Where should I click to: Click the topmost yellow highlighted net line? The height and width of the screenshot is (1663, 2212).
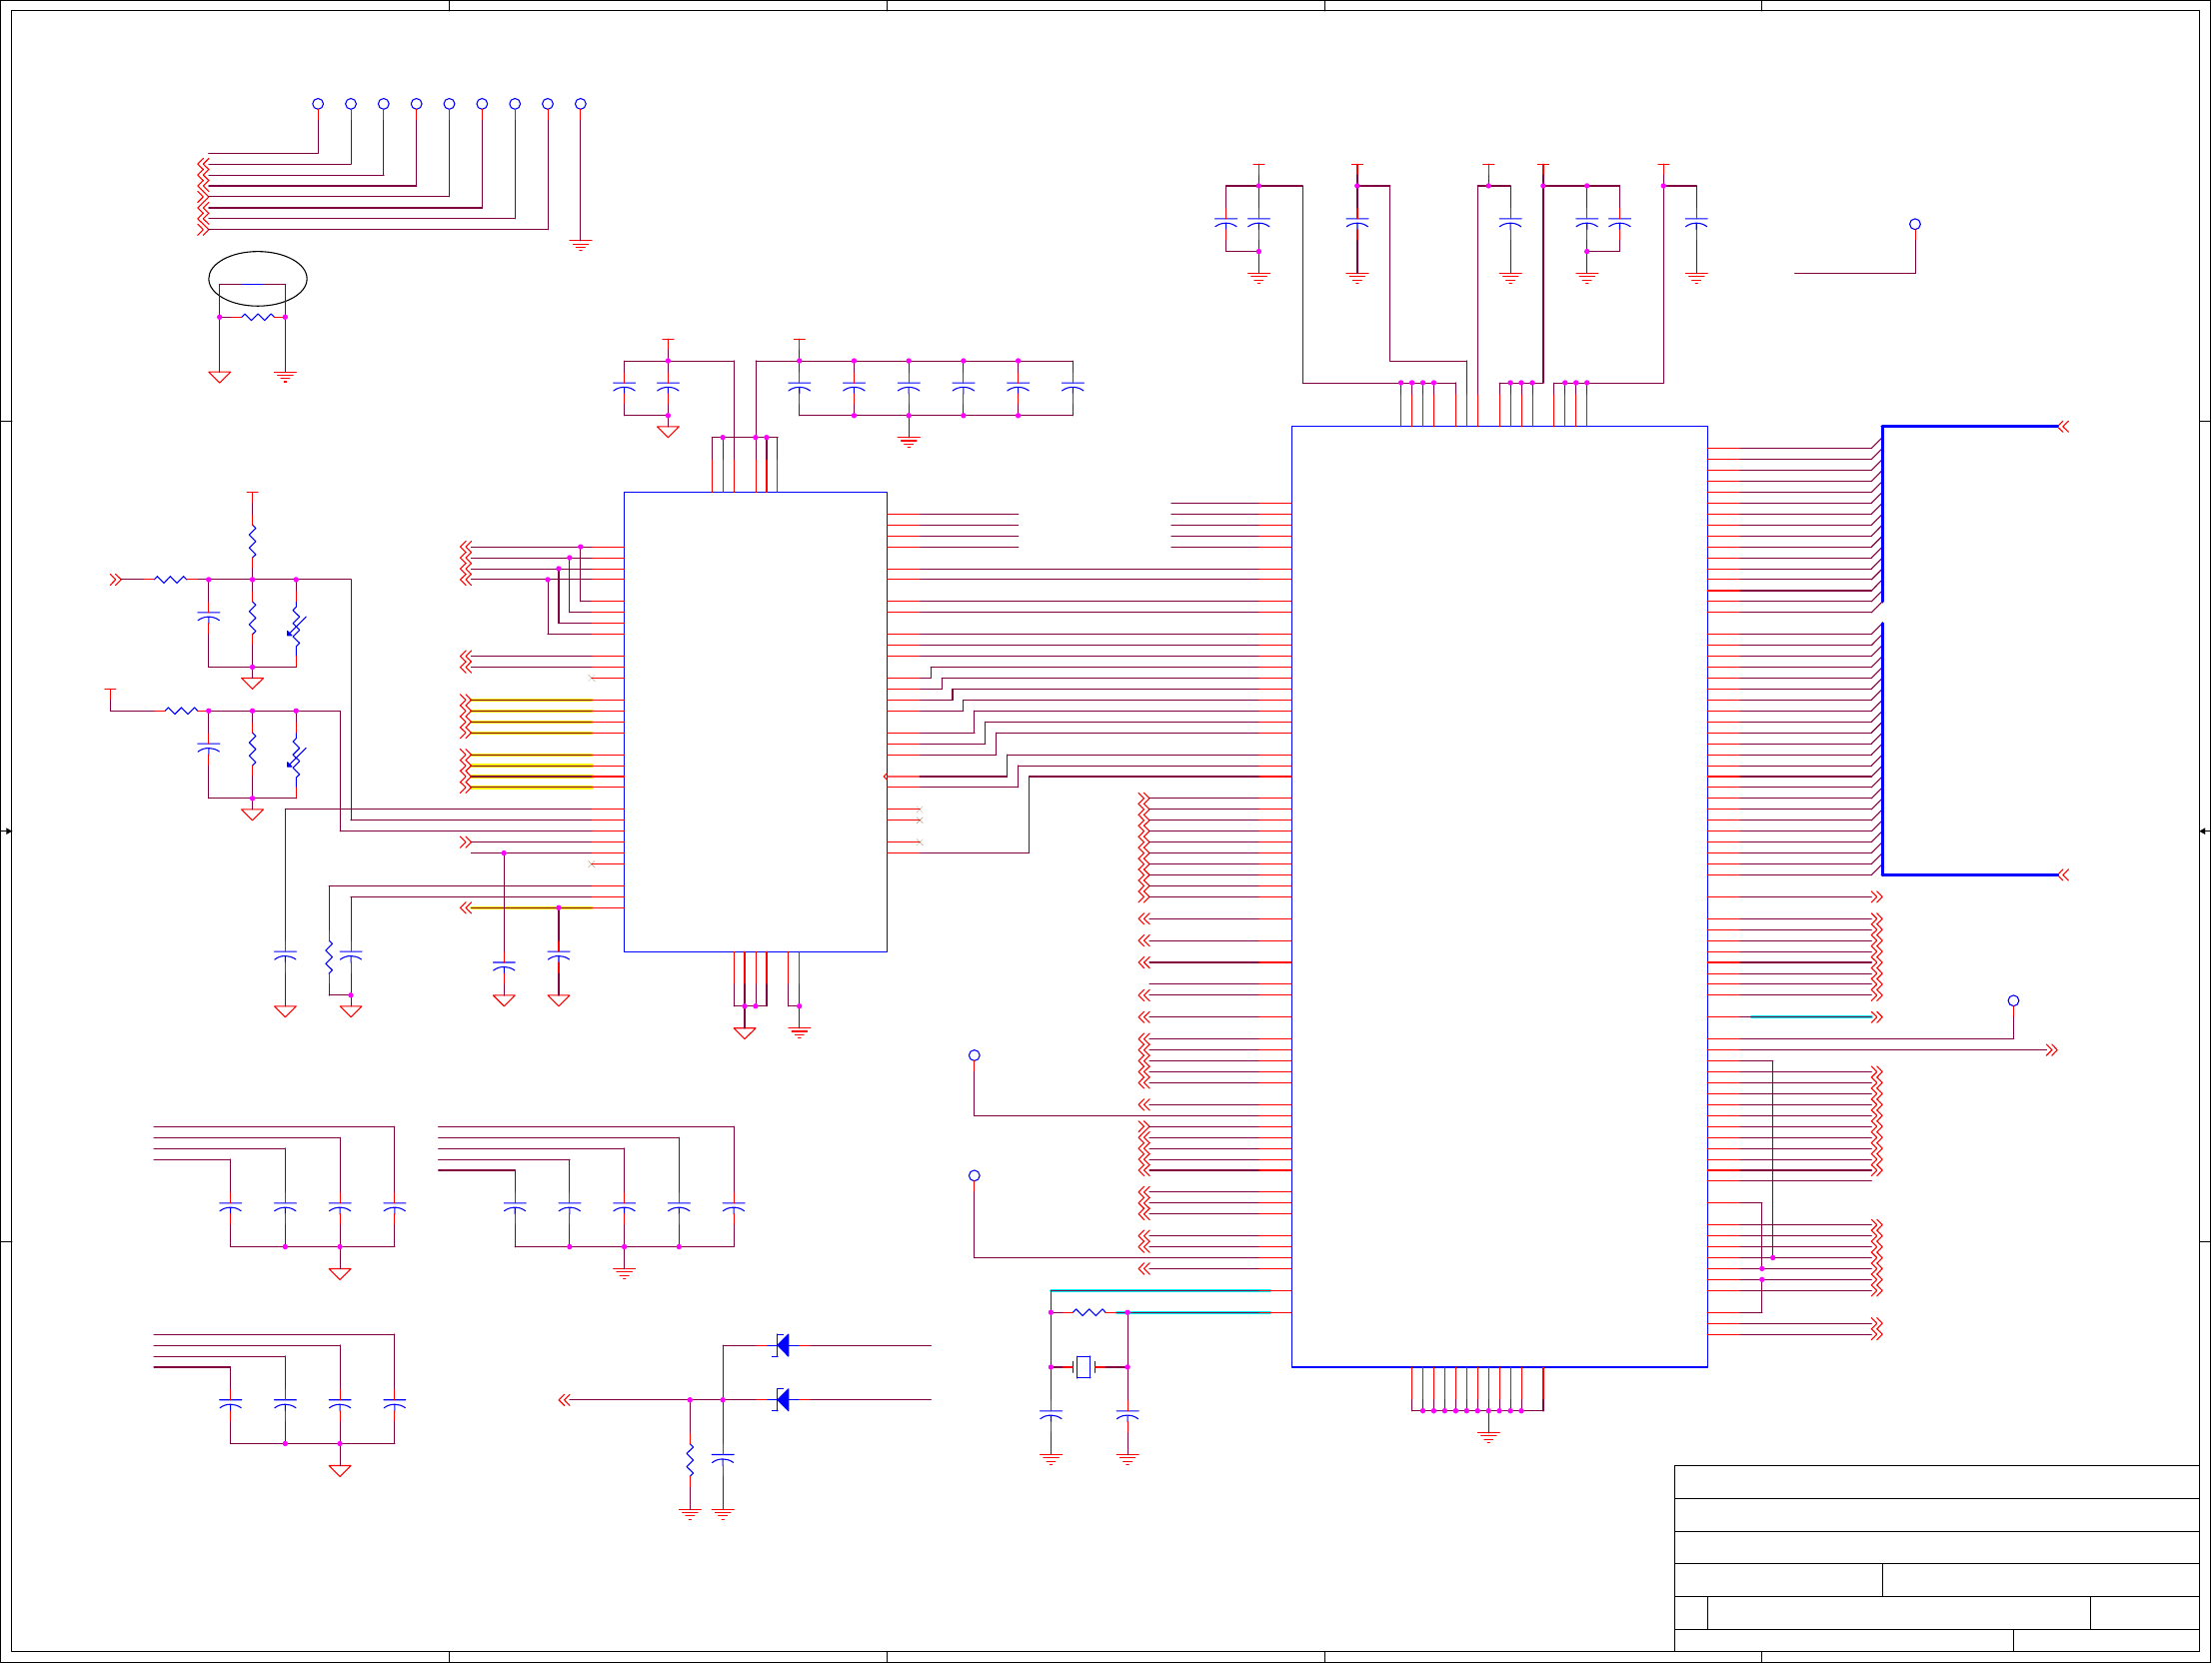531,700
